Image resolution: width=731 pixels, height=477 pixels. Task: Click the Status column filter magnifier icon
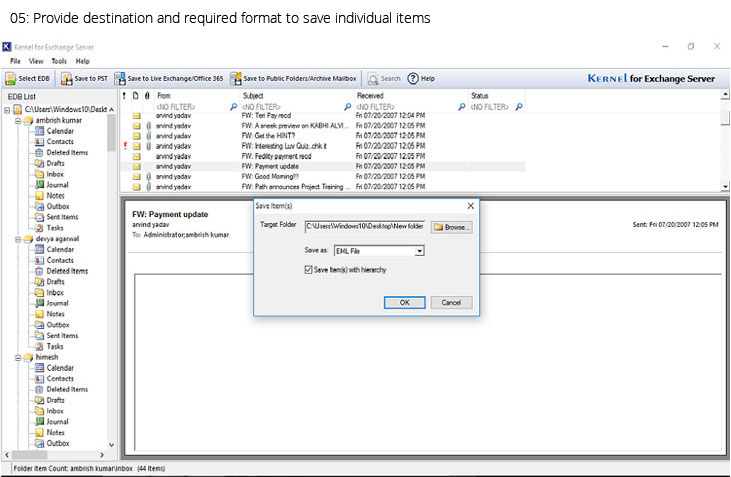pyautogui.click(x=519, y=107)
